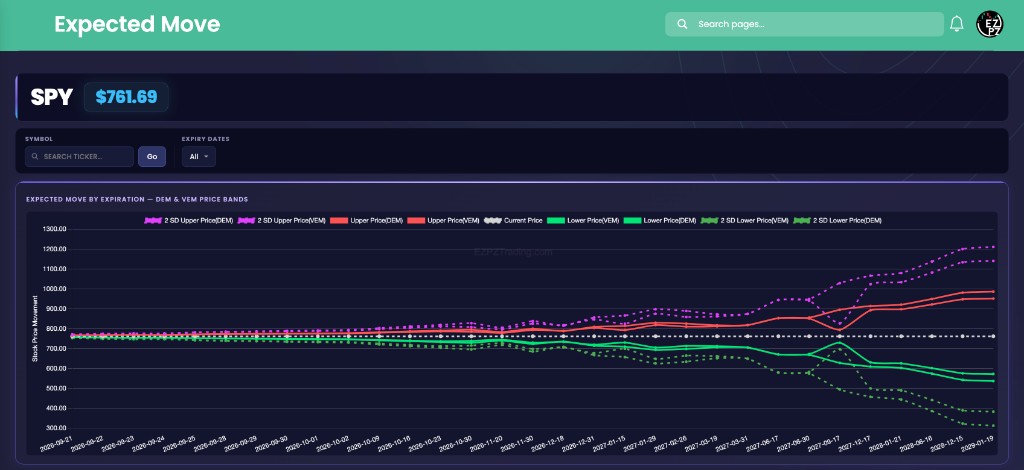This screenshot has height=470, width=1024.
Task: Toggle Upper Price(VEM) legend series
Action: pos(443,221)
